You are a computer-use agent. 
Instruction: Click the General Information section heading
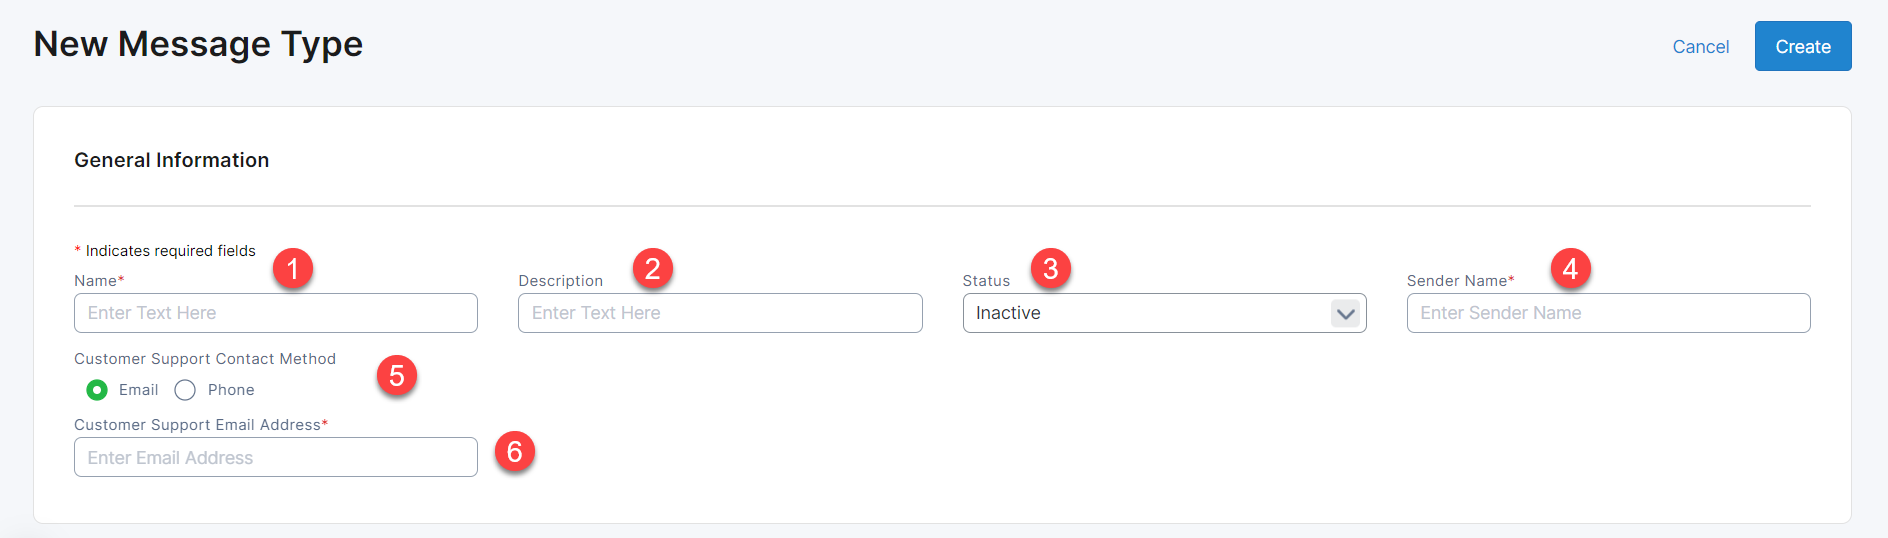172,160
